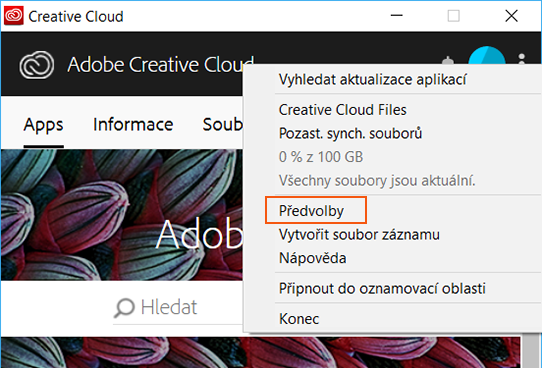Open the partially hidden Soub tab
The width and height of the screenshot is (542, 368).
tap(223, 124)
